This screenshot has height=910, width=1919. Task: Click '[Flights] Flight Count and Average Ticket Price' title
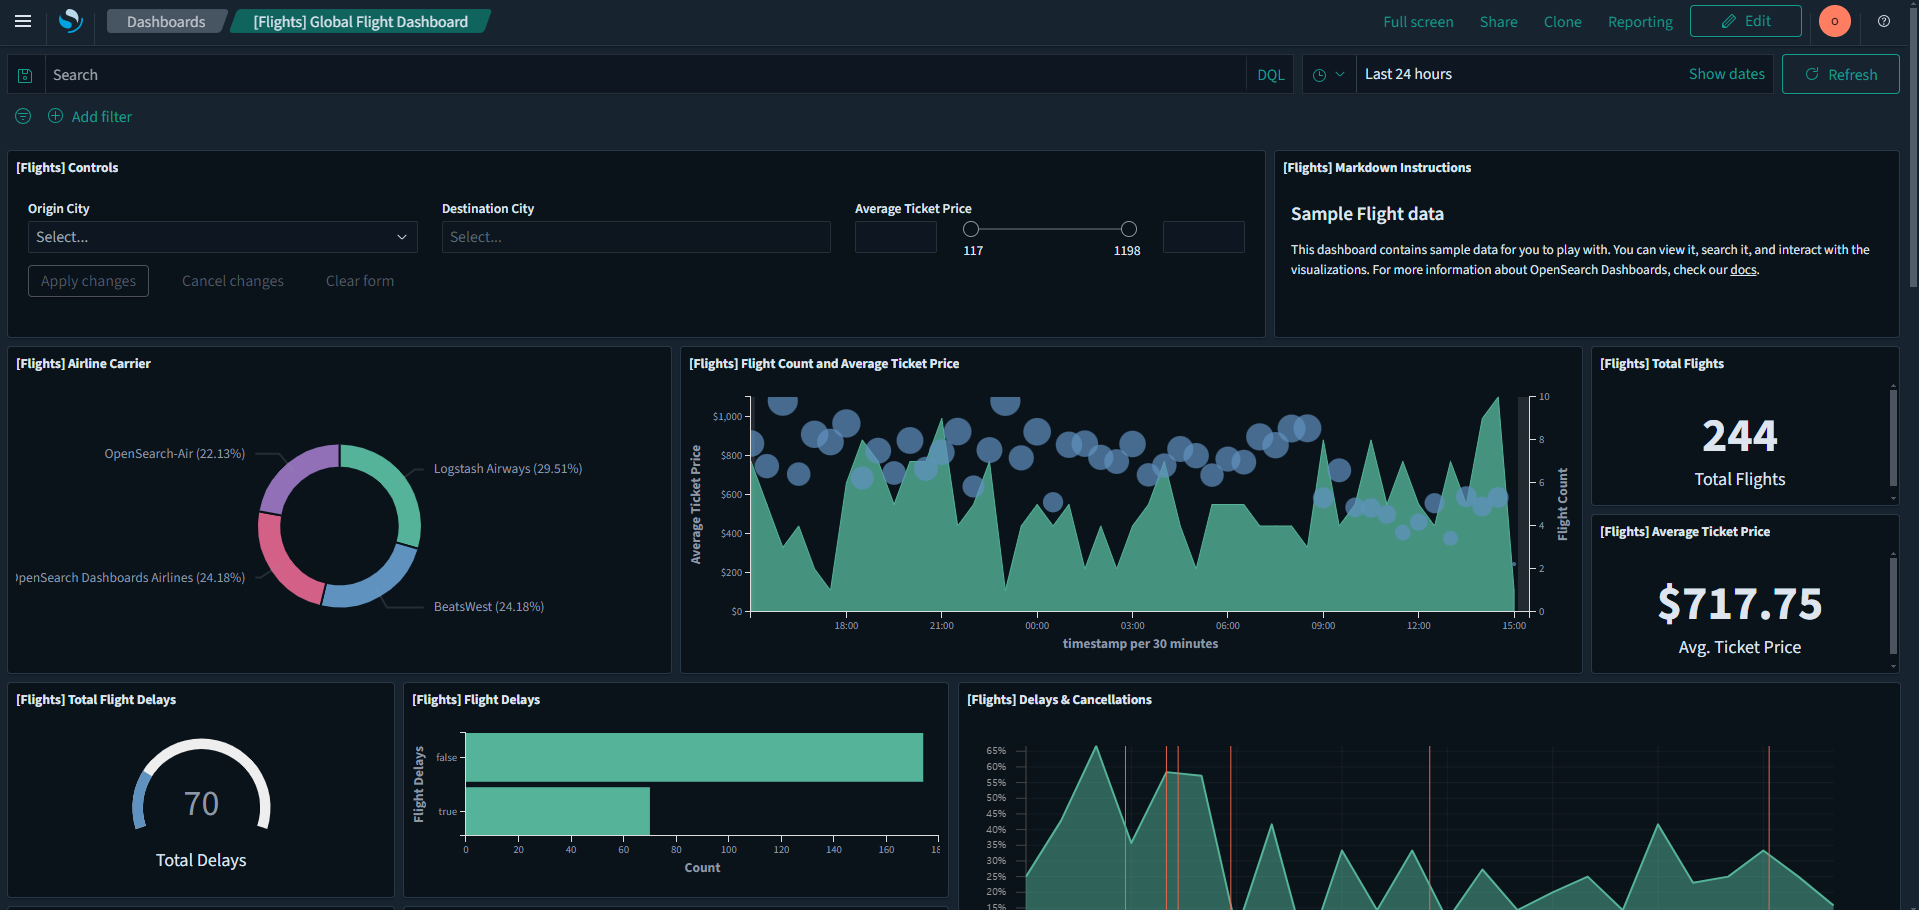(824, 364)
